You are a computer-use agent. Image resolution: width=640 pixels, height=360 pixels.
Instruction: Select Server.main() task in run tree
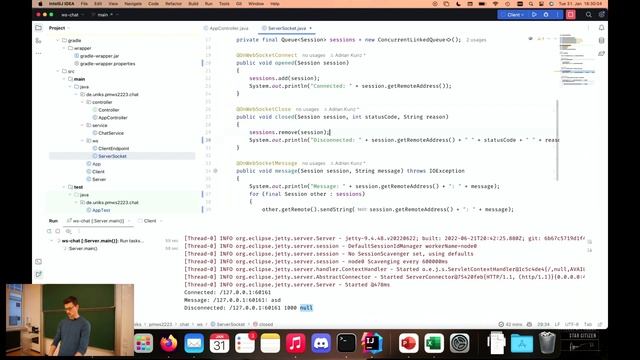(x=83, y=249)
